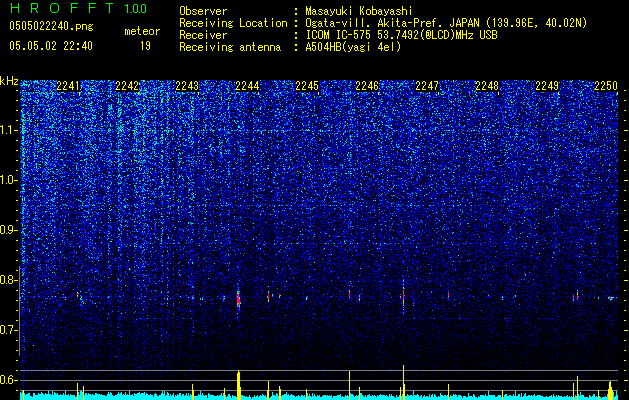Click time marker 2241
The width and height of the screenshot is (629, 400).
pos(68,86)
